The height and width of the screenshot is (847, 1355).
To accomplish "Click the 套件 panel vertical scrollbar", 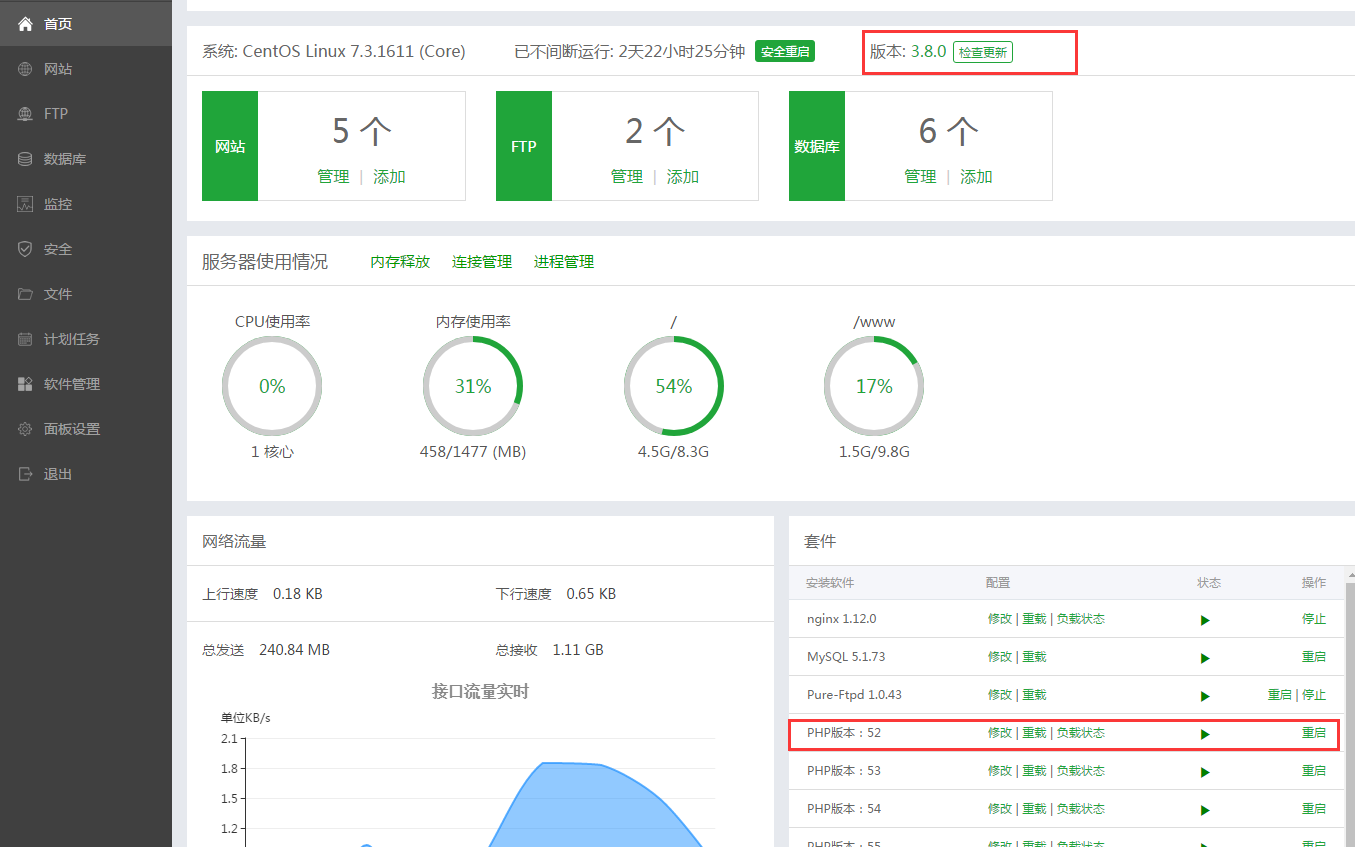I will (1350, 715).
